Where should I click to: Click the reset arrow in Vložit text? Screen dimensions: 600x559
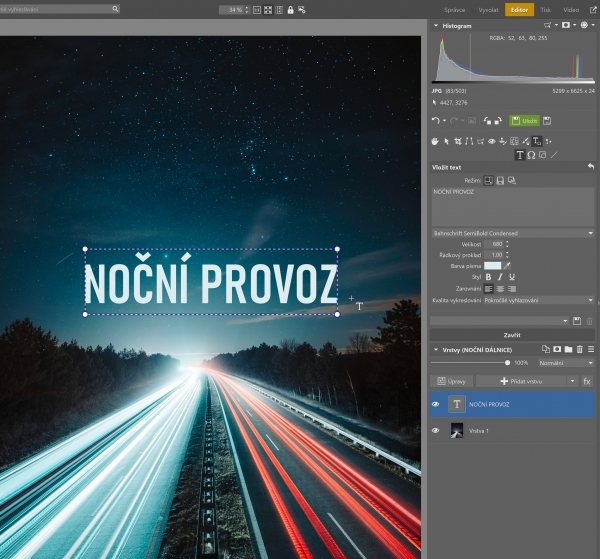tap(591, 167)
